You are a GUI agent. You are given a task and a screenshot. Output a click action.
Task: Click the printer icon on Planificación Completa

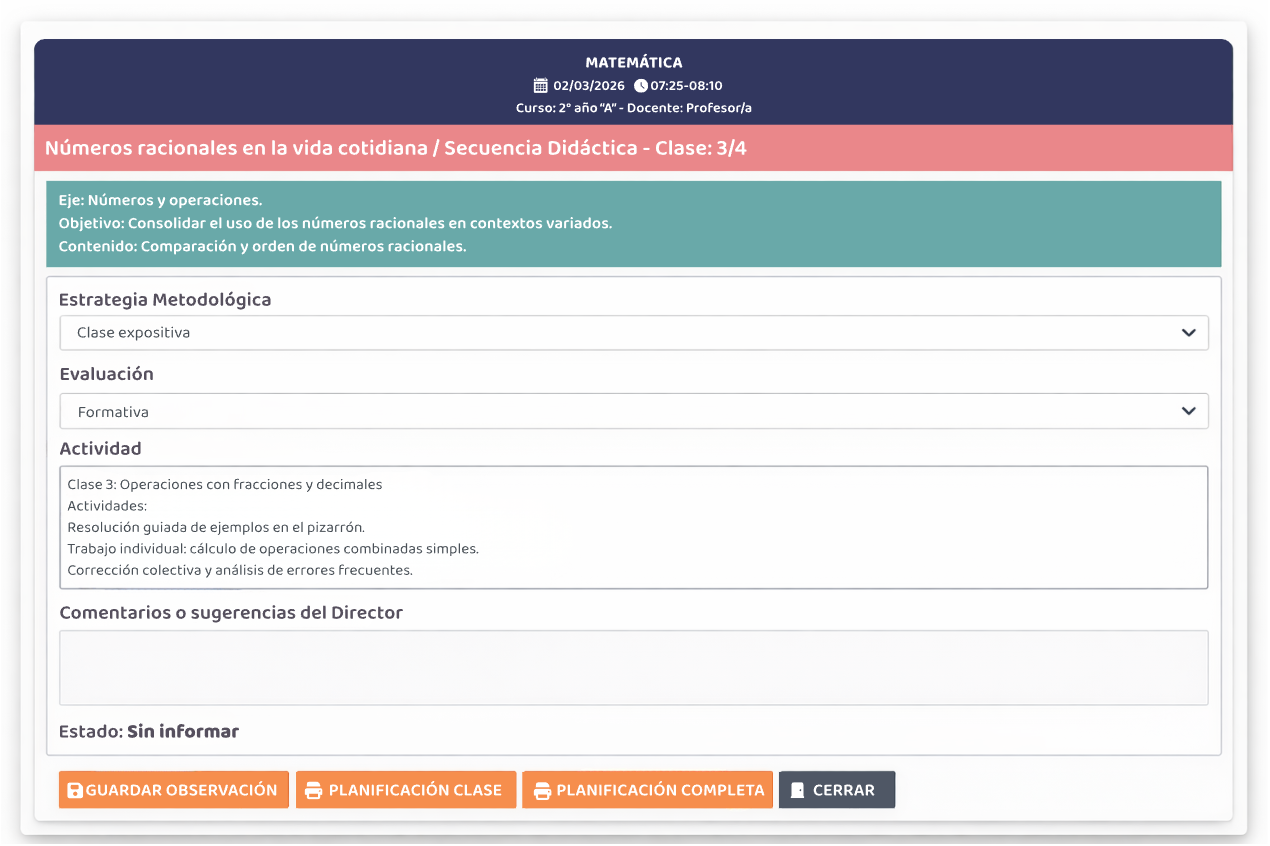coord(541,791)
